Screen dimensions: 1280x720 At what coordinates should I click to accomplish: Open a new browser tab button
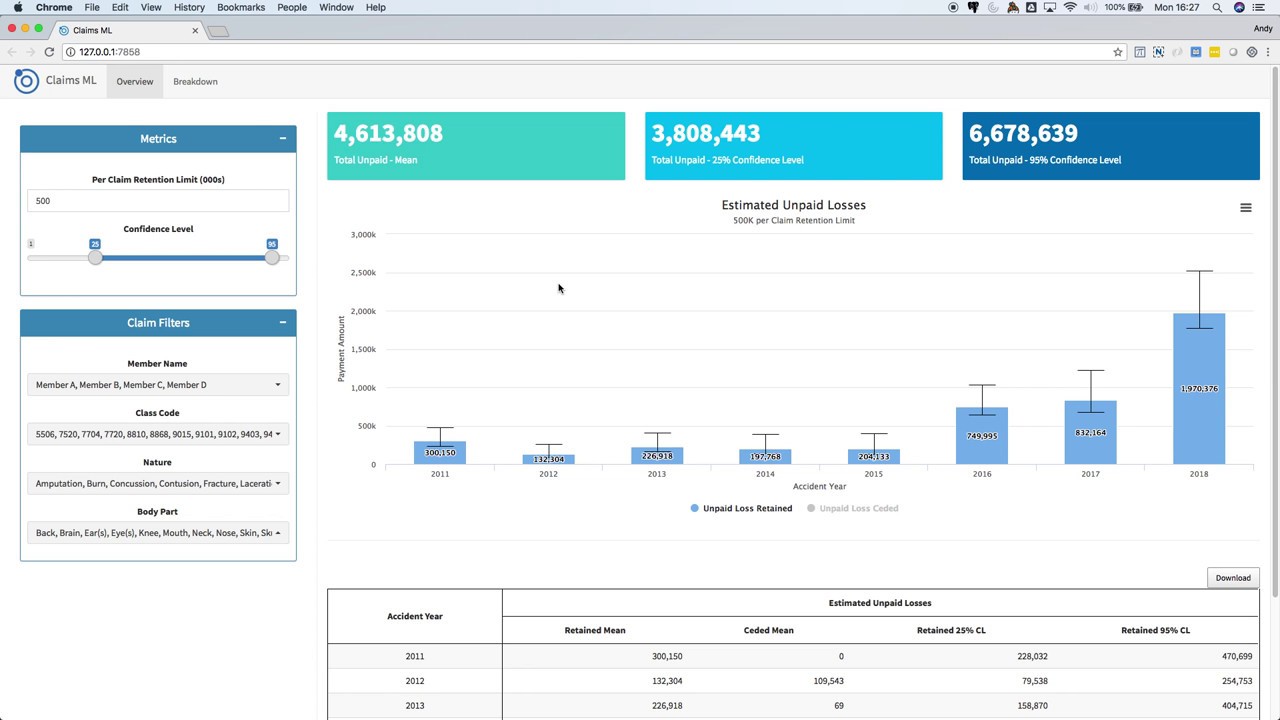(x=218, y=31)
